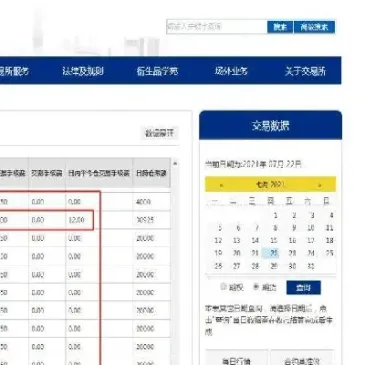
Task: Select day 26 in the calendar
Action: (218, 266)
